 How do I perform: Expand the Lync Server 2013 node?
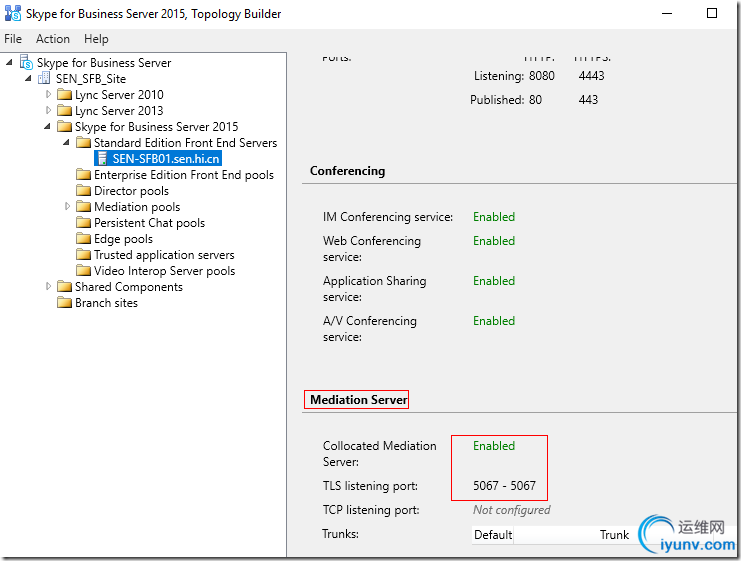48,110
